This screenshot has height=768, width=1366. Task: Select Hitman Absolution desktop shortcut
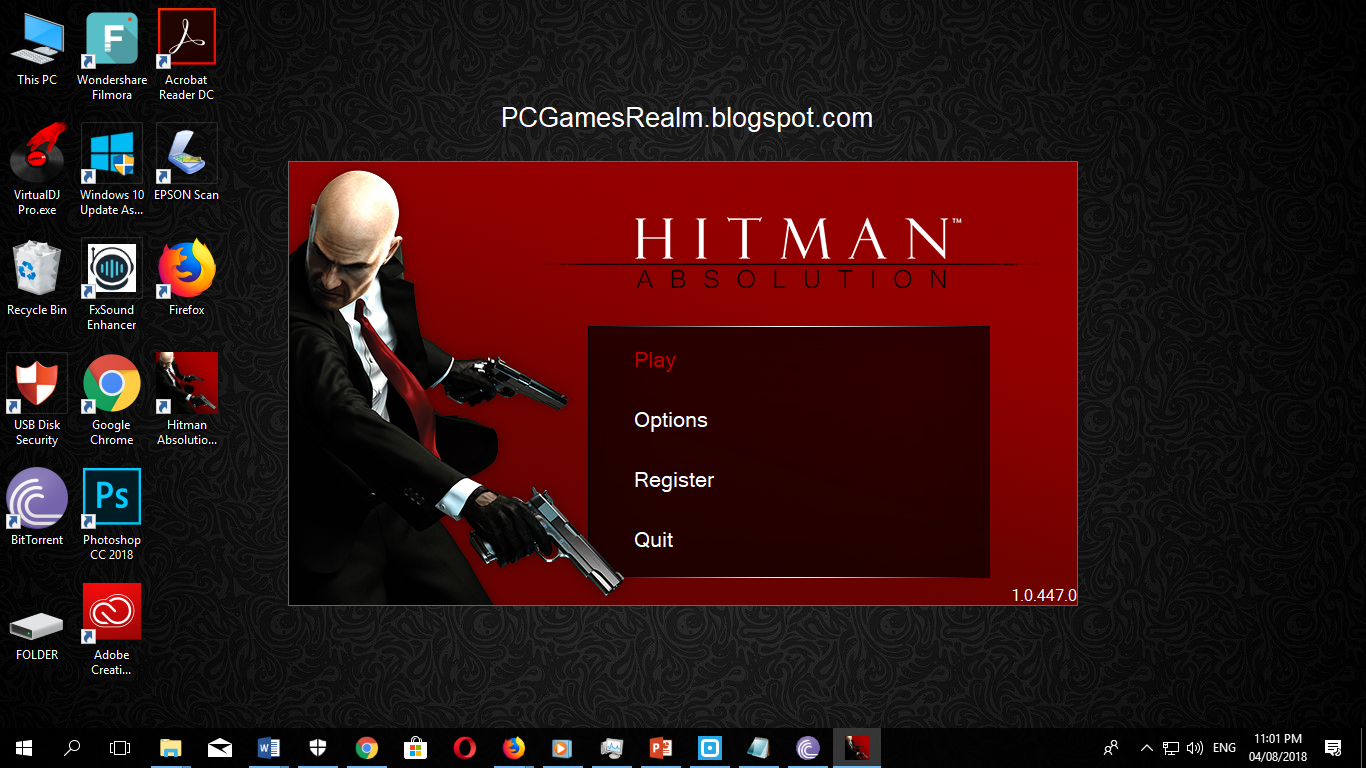[x=187, y=400]
